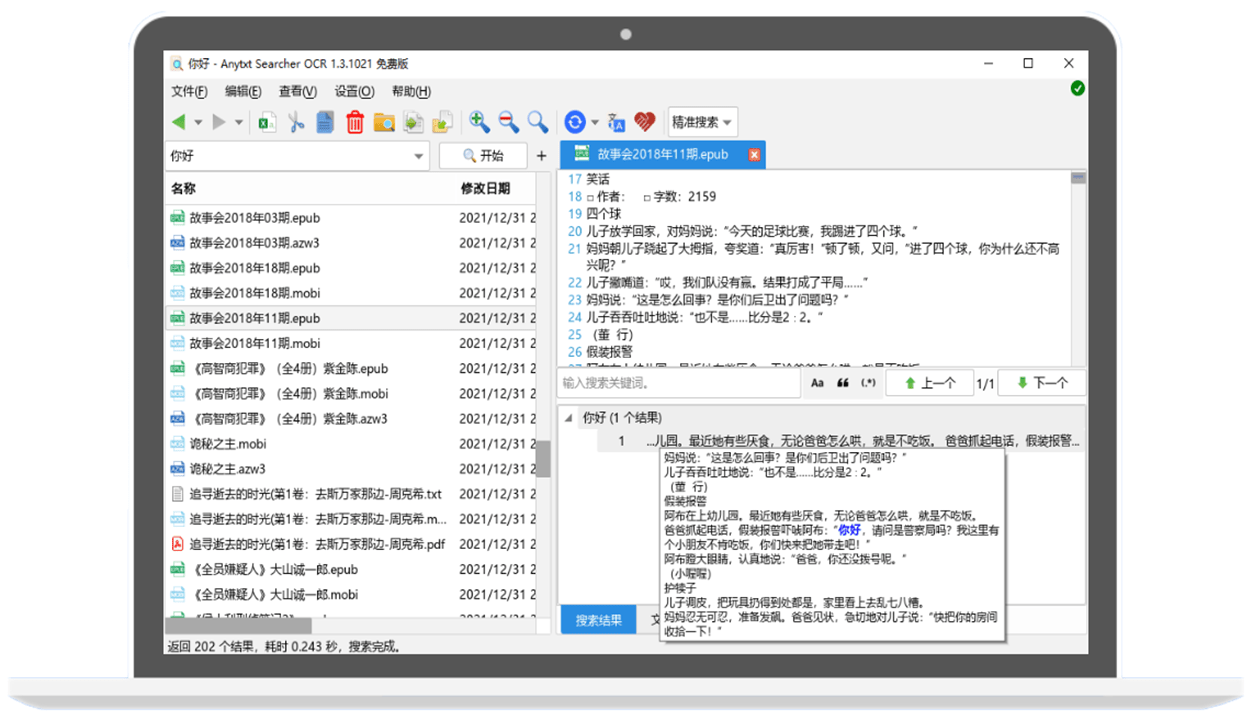Expand the 你好 search history dropdown
Viewport: 1253px width, 720px height.
pyautogui.click(x=421, y=155)
